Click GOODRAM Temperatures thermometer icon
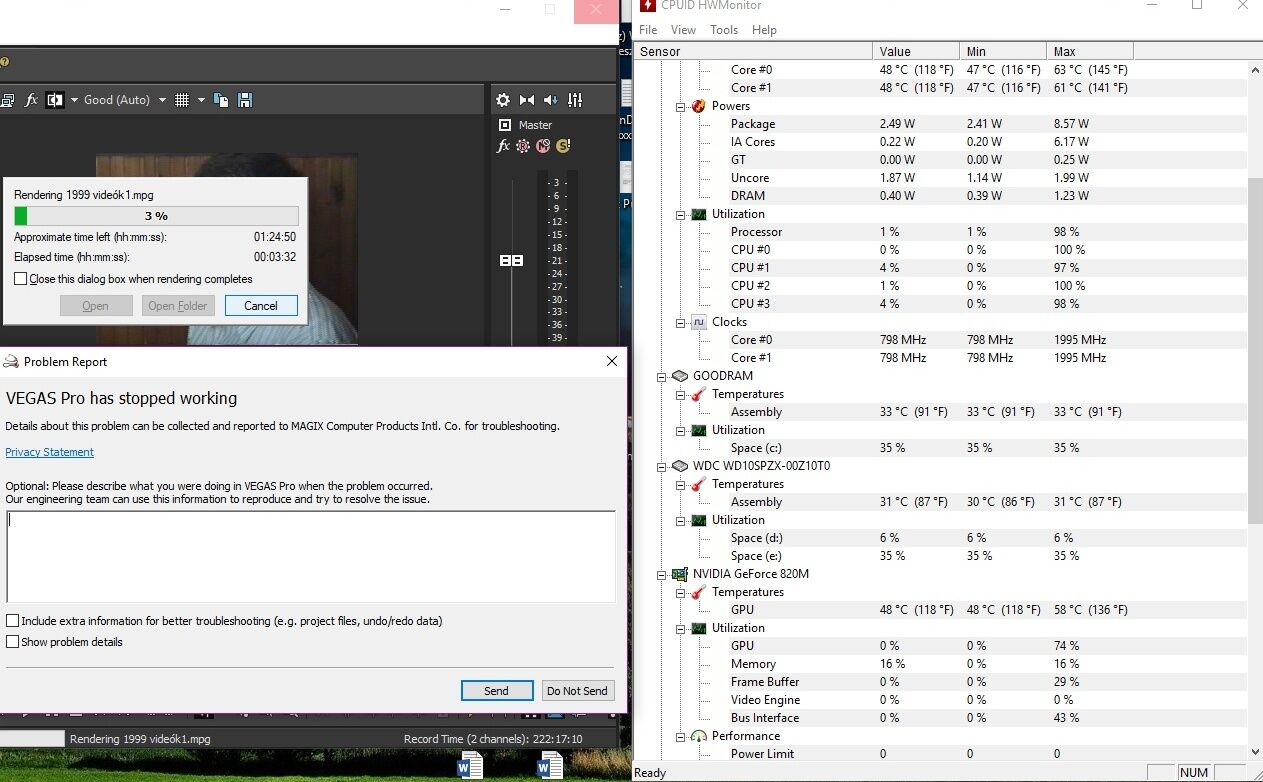 click(700, 394)
